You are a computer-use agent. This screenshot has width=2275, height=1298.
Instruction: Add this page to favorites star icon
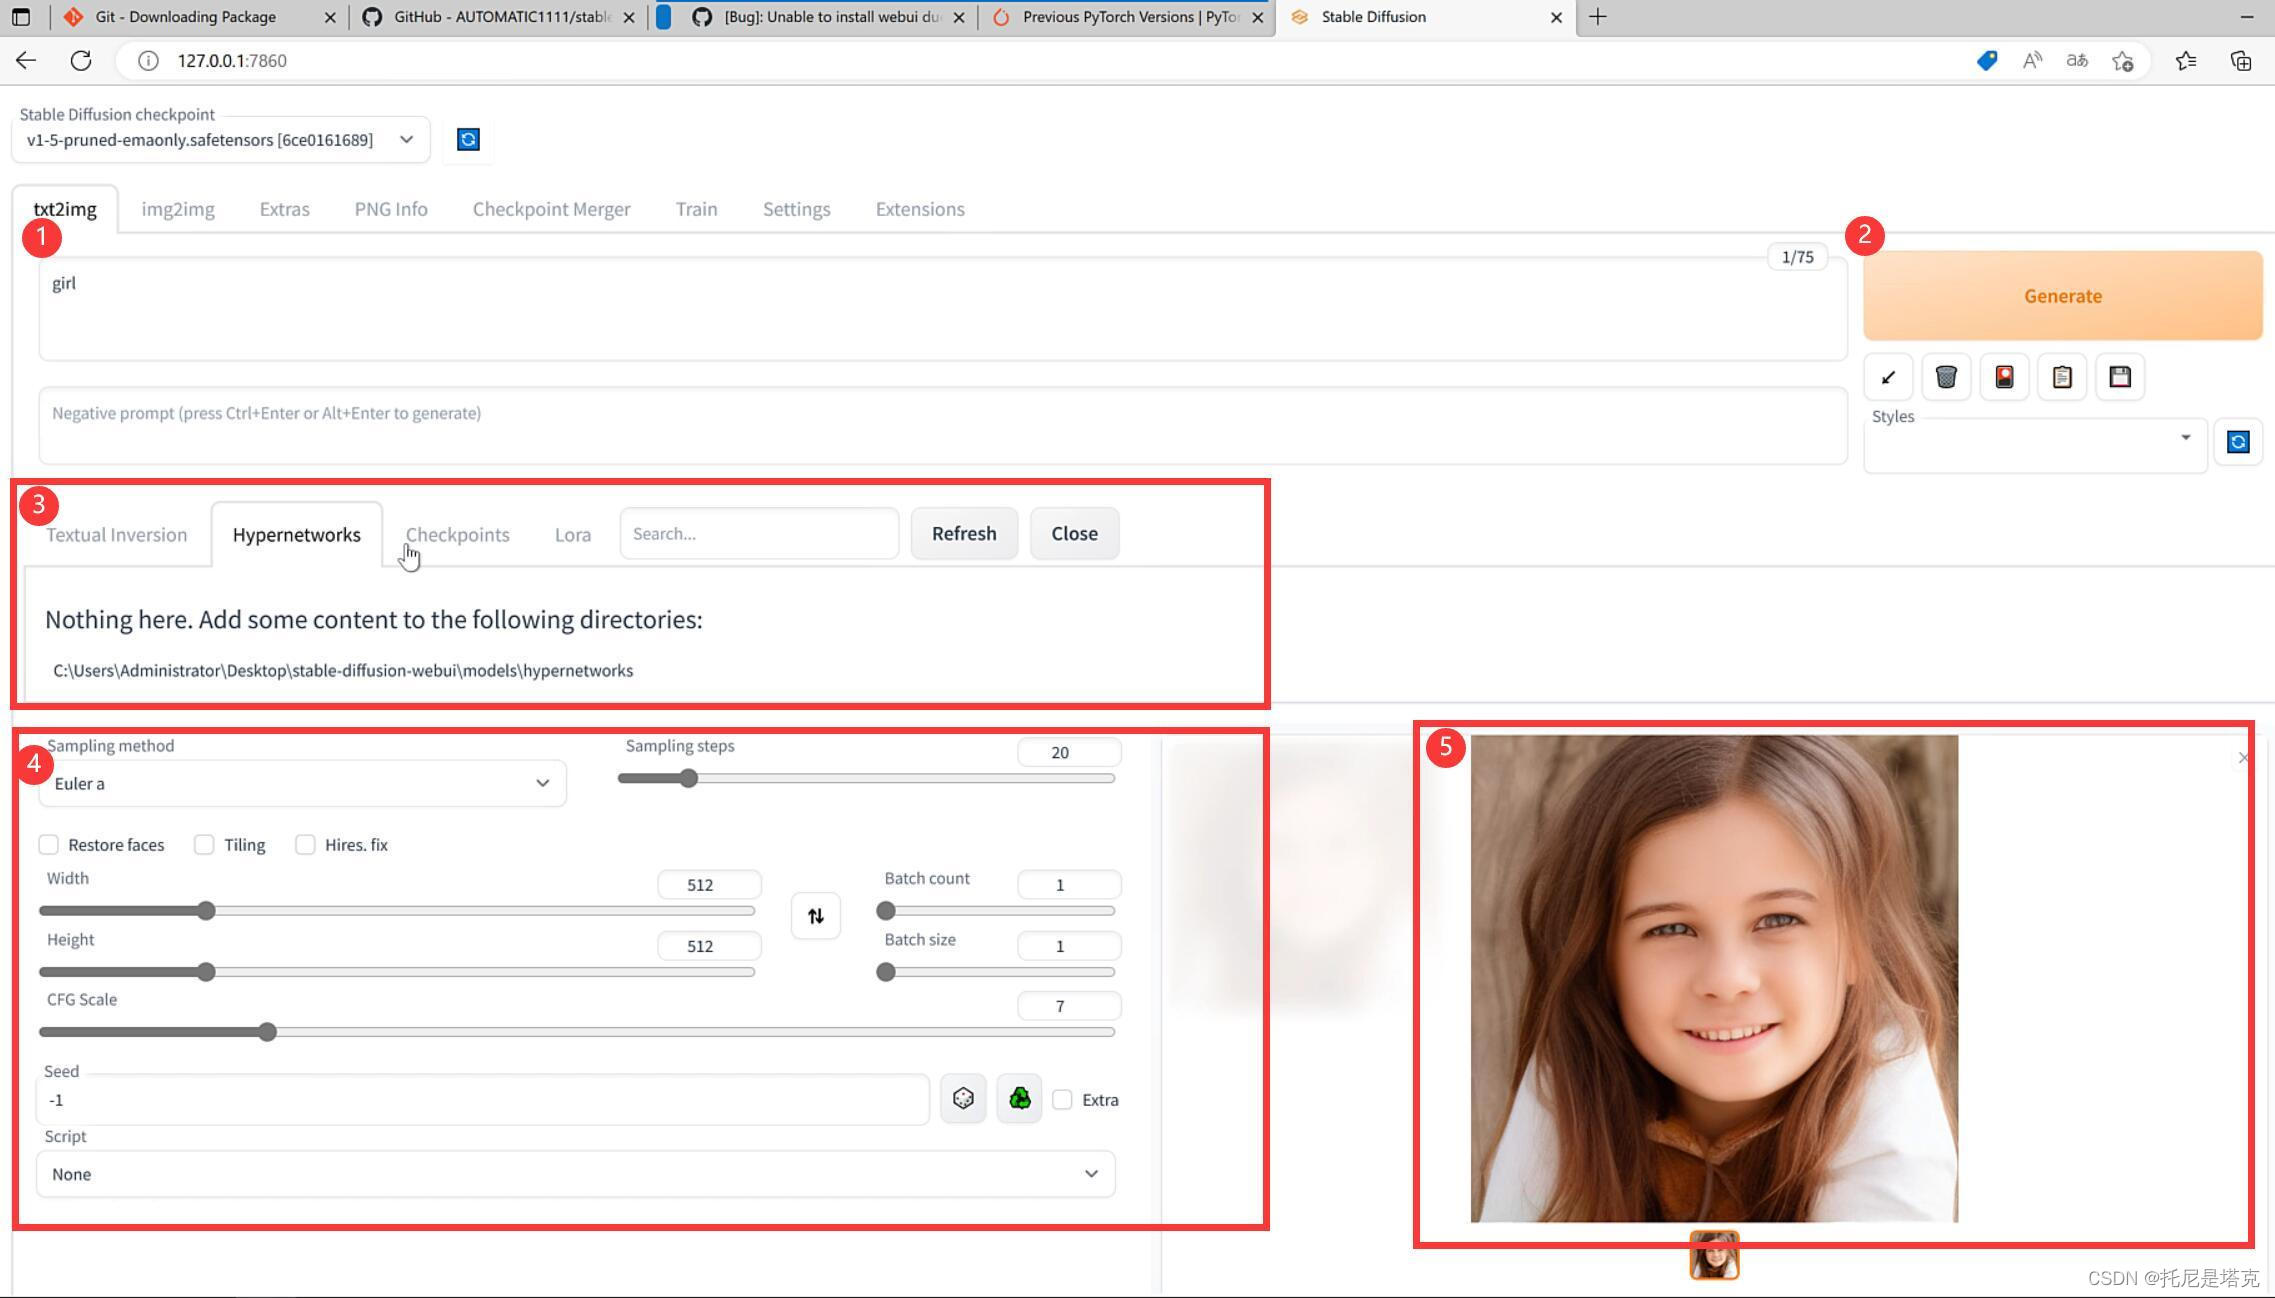(2123, 61)
